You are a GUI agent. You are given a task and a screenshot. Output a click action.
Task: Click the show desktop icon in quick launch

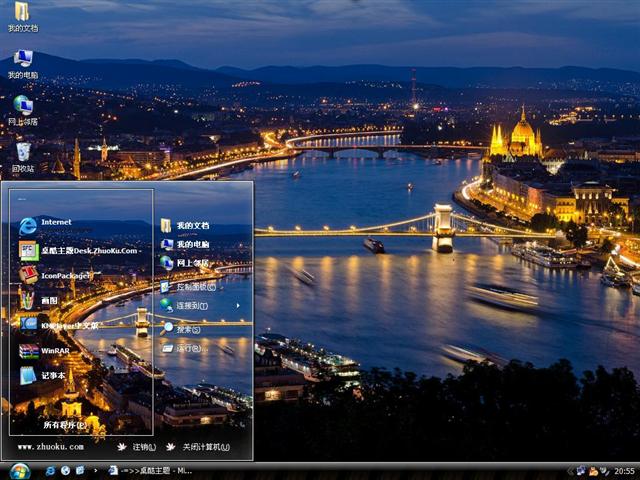(x=80, y=471)
